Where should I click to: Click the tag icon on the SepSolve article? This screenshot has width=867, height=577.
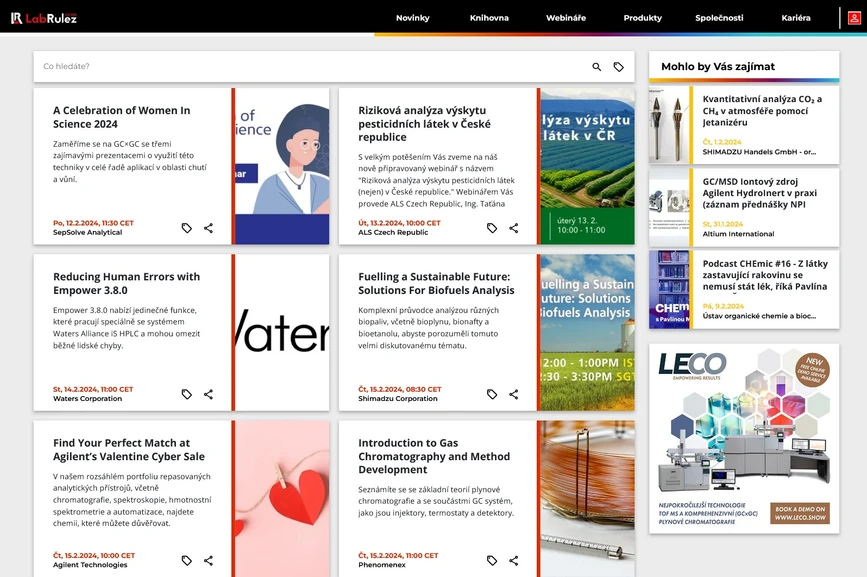tap(186, 227)
